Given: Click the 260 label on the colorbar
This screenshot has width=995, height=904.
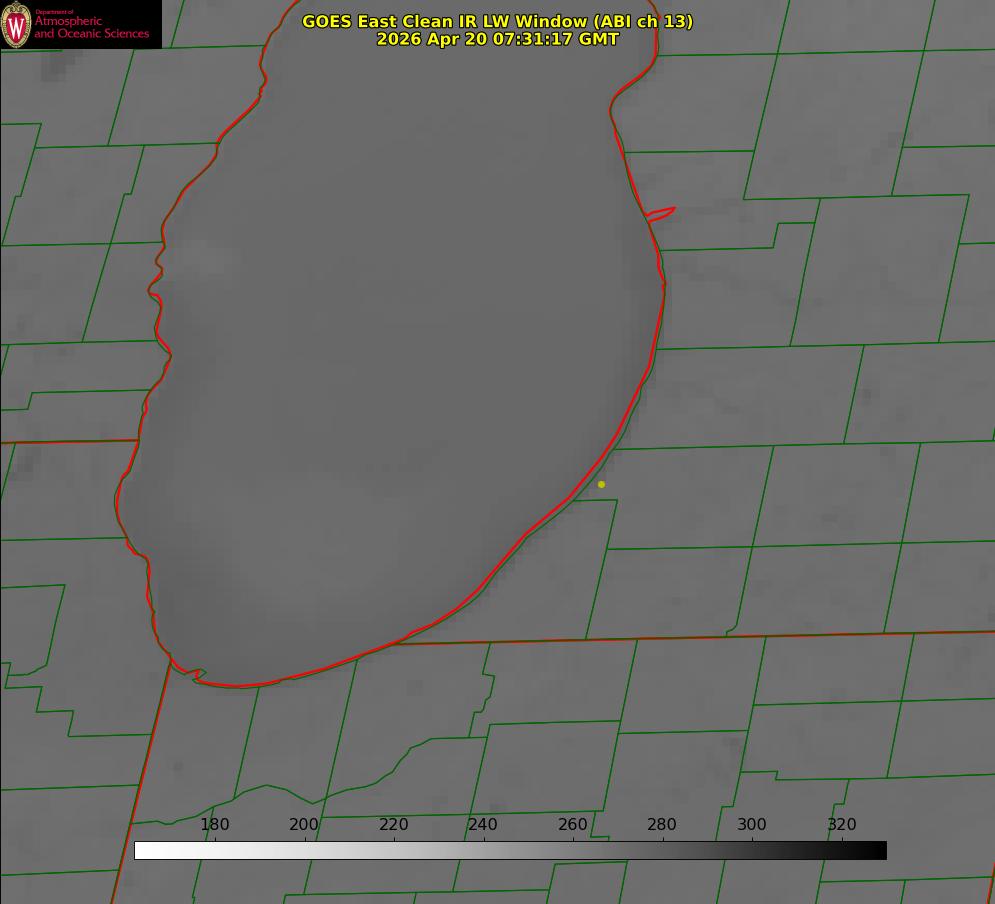Looking at the screenshot, I should [x=572, y=824].
